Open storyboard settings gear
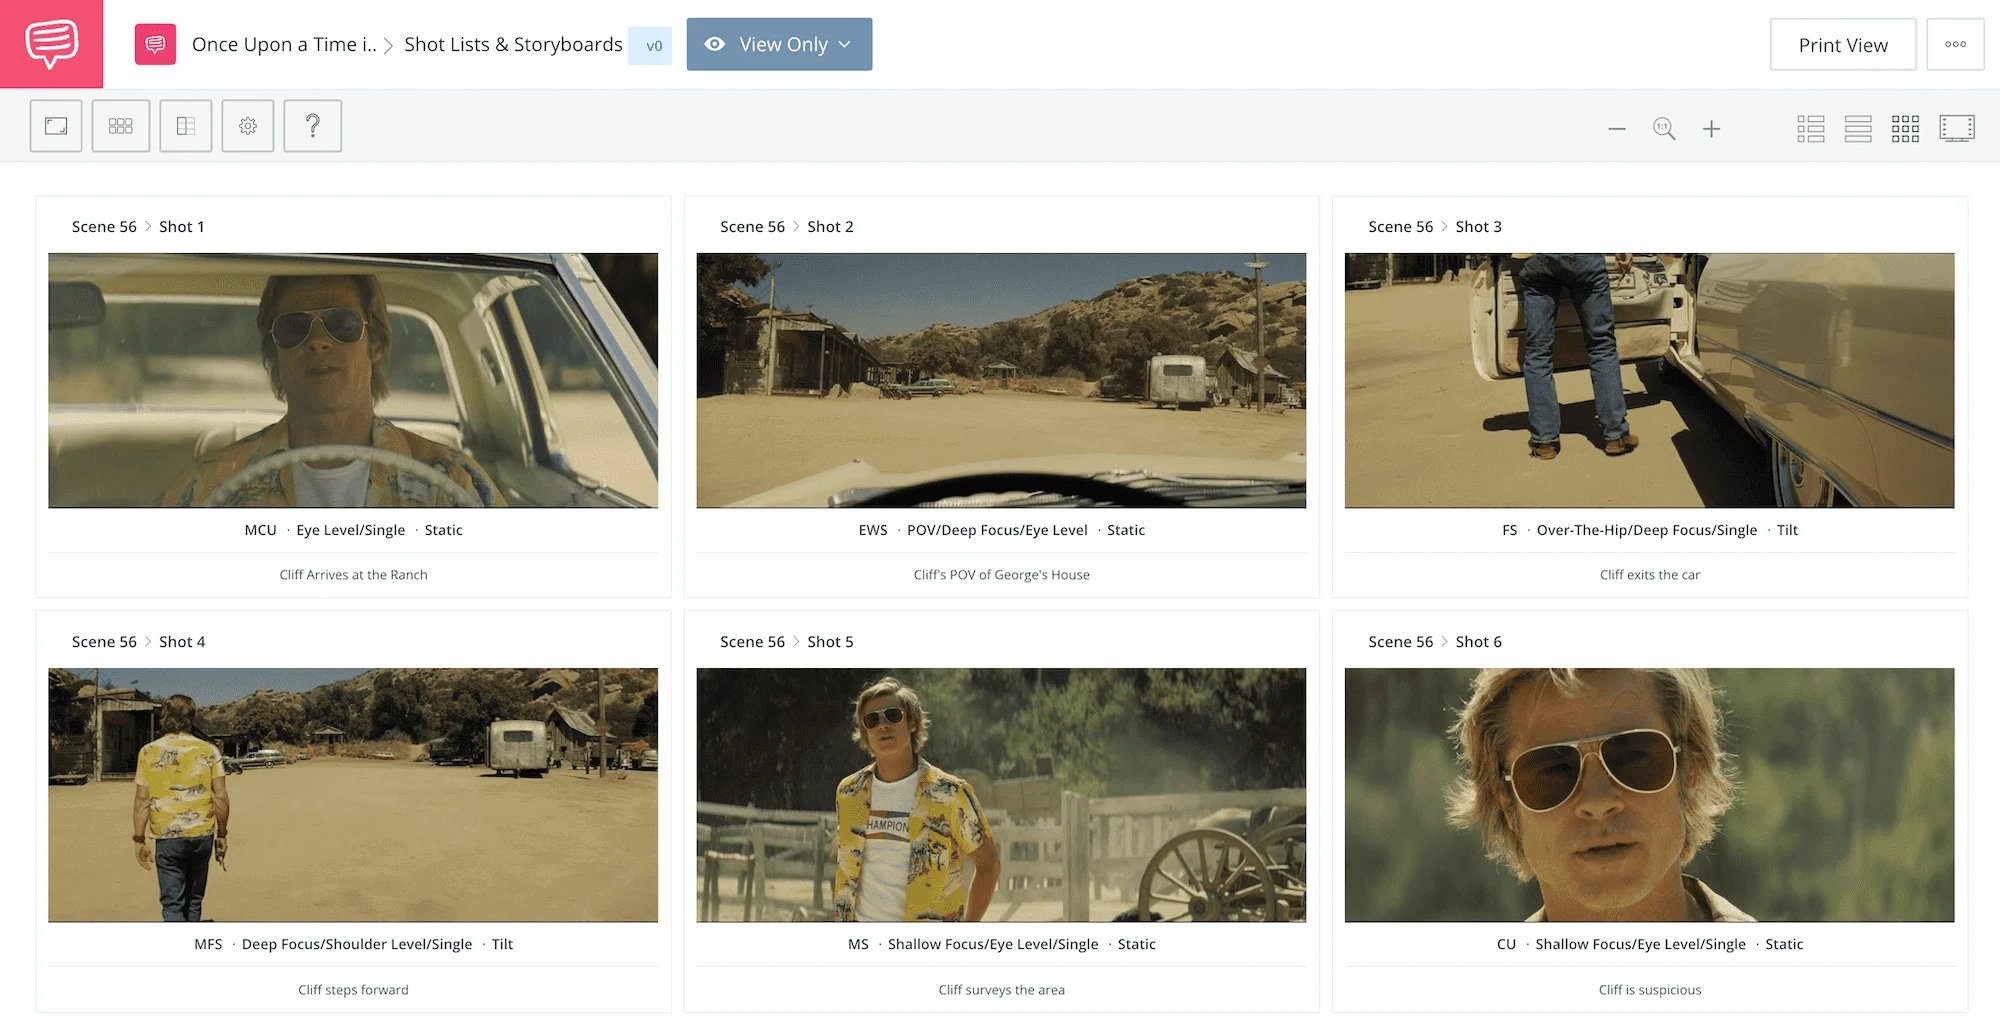This screenshot has width=2000, height=1024. pos(248,126)
